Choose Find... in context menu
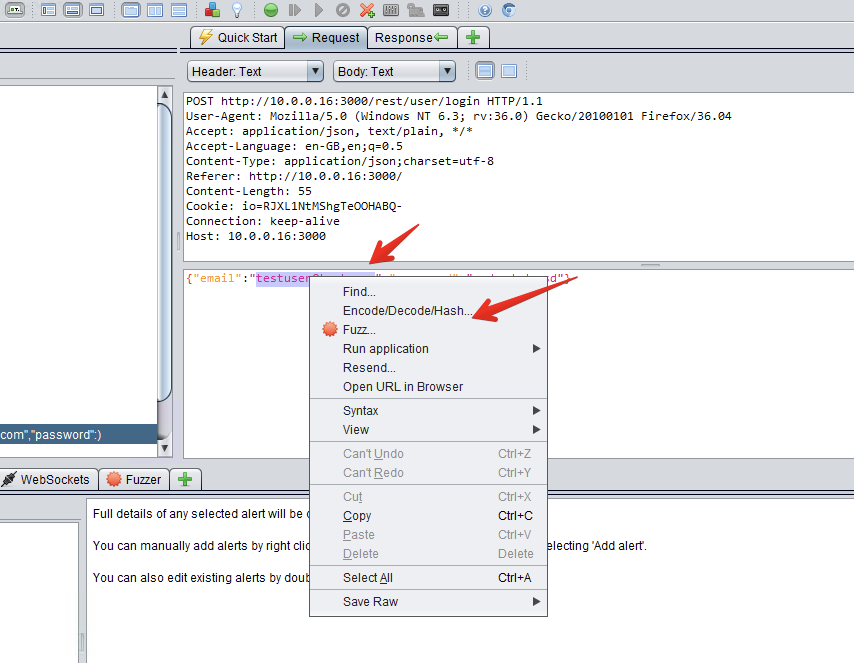This screenshot has width=854, height=663. click(x=428, y=292)
